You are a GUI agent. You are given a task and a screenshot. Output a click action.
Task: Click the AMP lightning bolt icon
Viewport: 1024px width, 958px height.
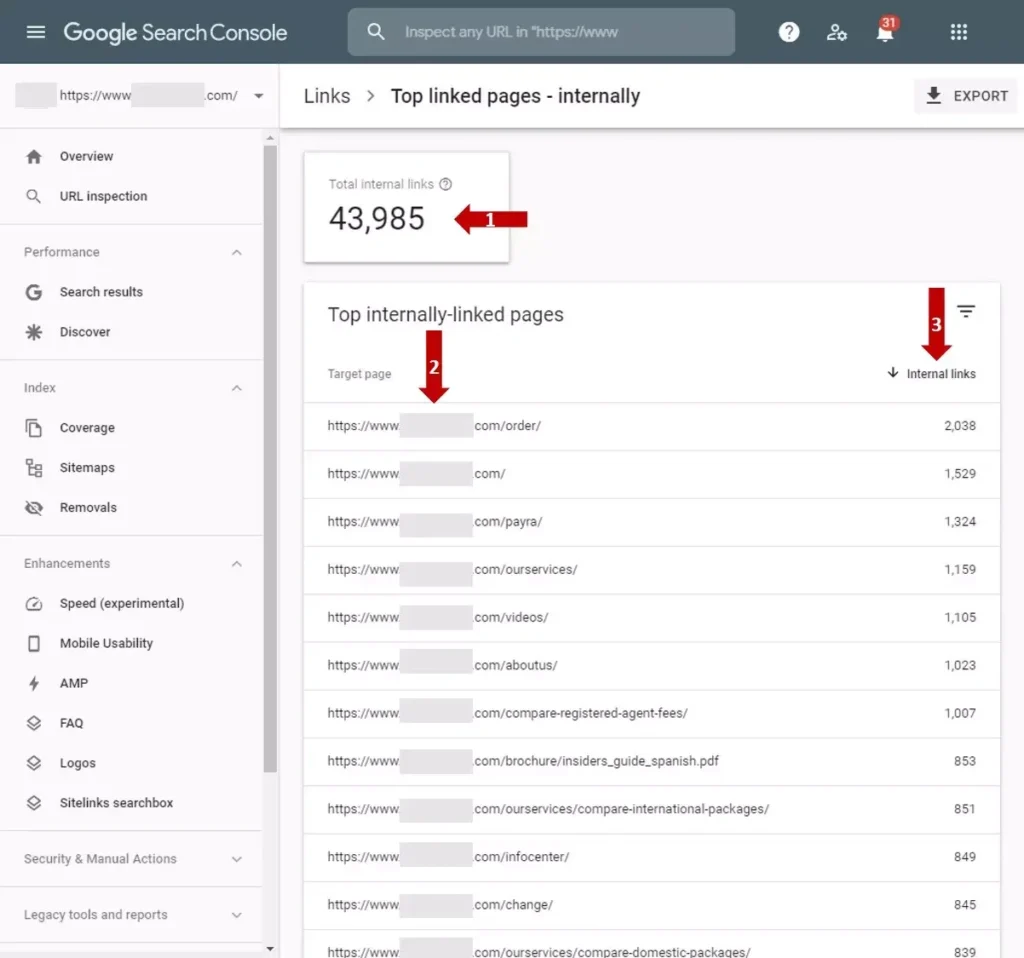point(34,684)
